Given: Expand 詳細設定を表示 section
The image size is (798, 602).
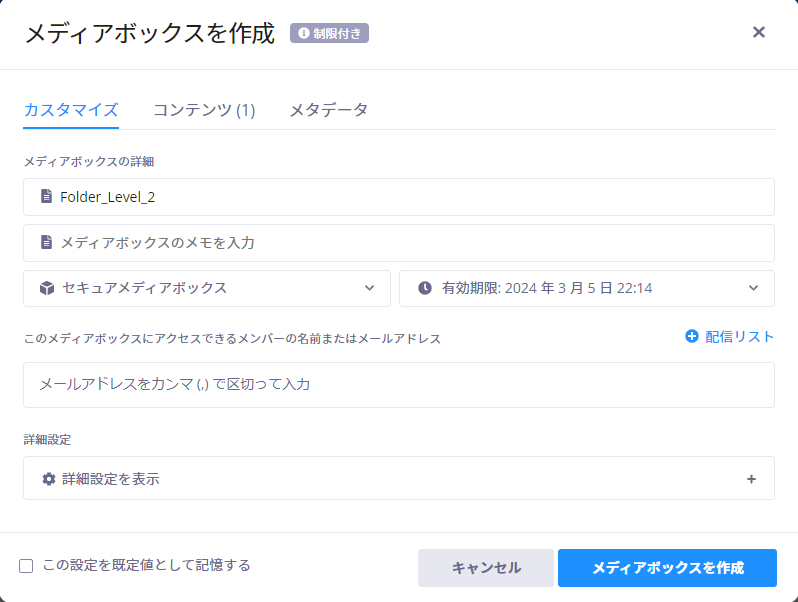Looking at the screenshot, I should (399, 478).
